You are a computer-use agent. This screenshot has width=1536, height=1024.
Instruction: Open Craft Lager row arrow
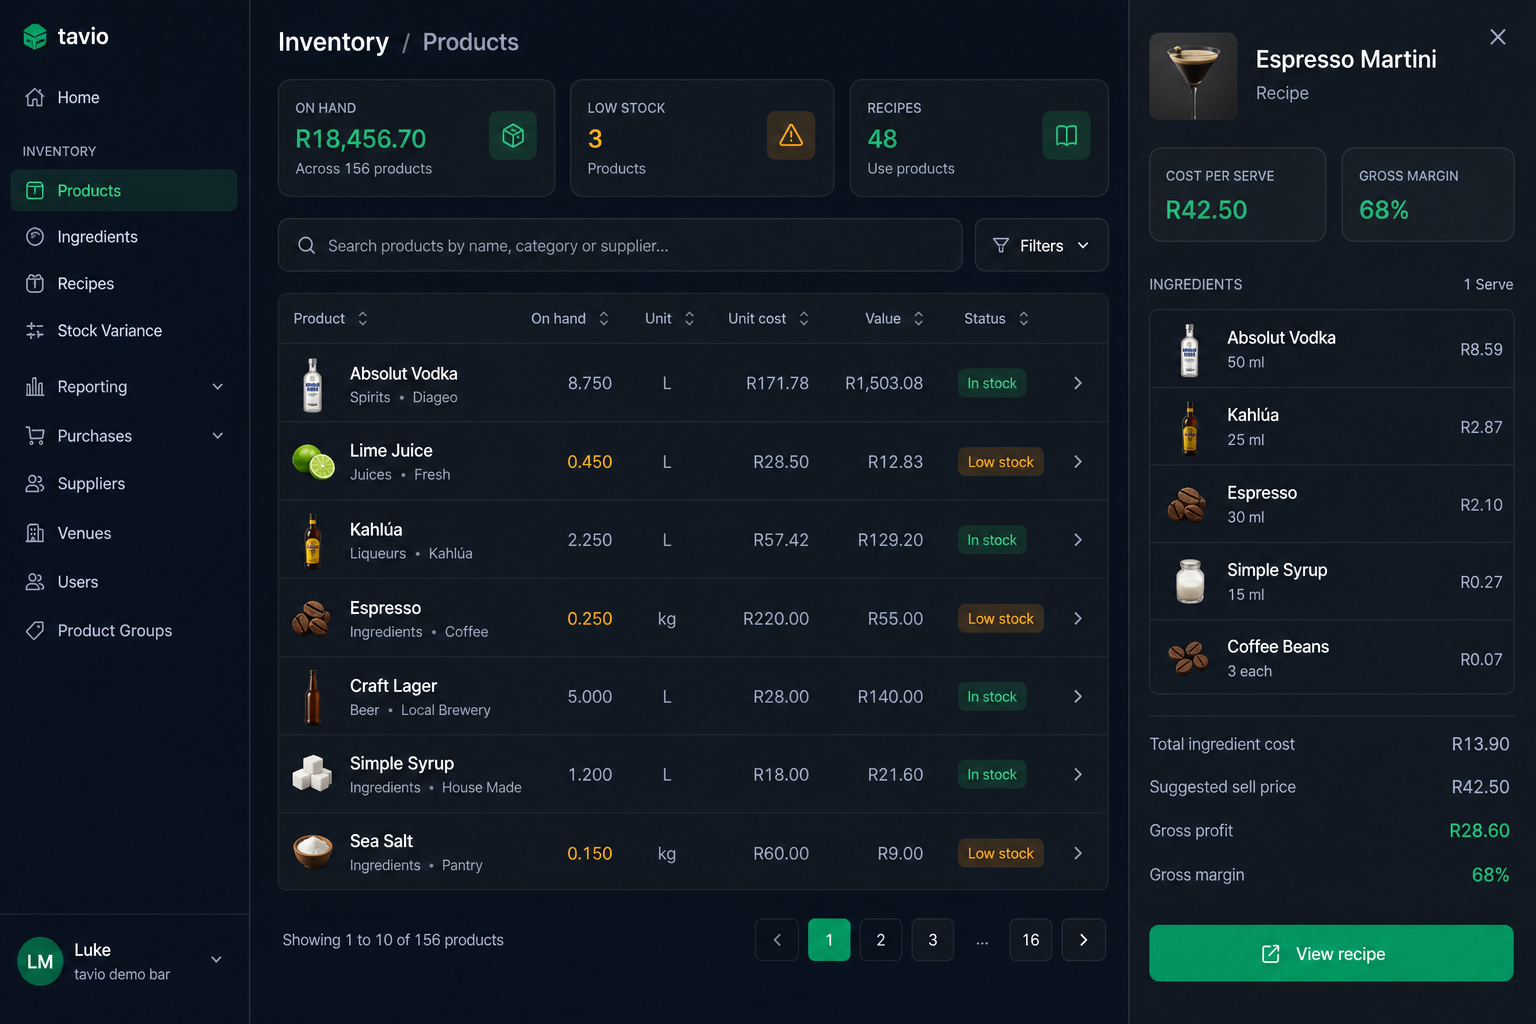1078,697
